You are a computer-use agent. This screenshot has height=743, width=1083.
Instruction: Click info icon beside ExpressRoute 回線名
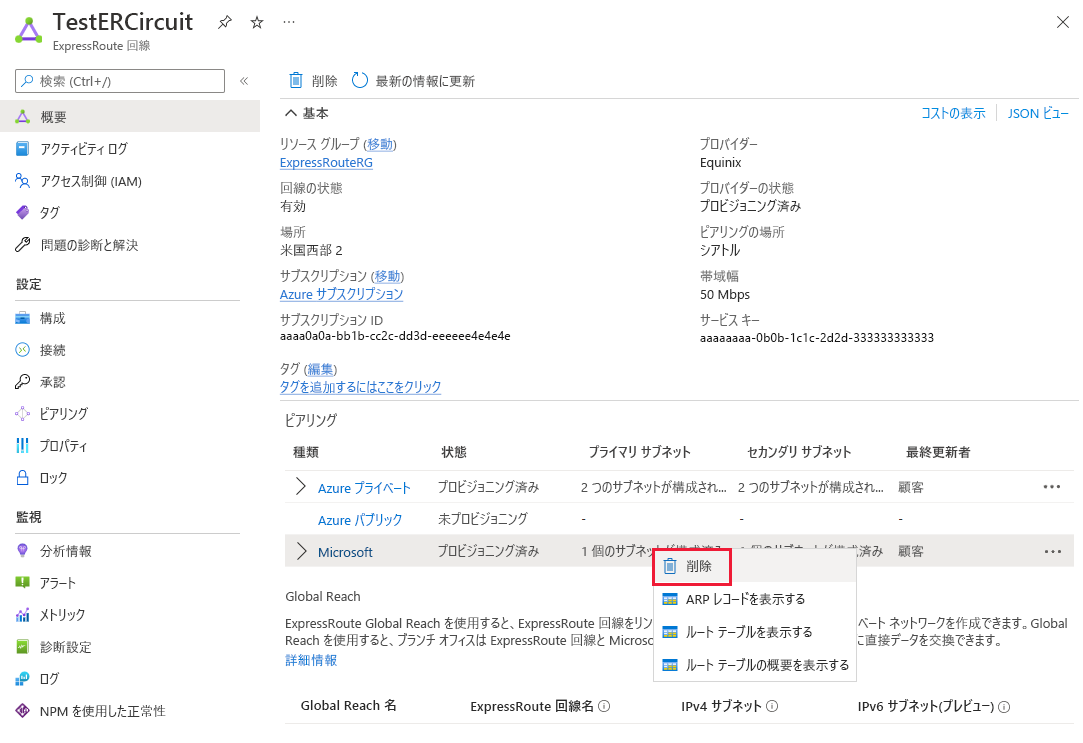(604, 706)
